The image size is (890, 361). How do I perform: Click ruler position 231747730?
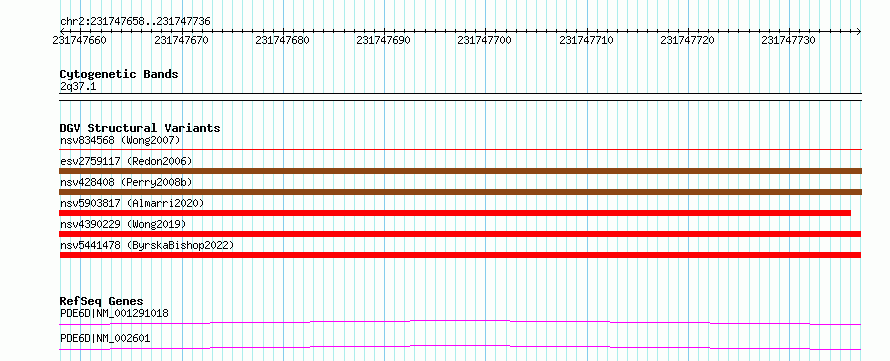coord(788,40)
